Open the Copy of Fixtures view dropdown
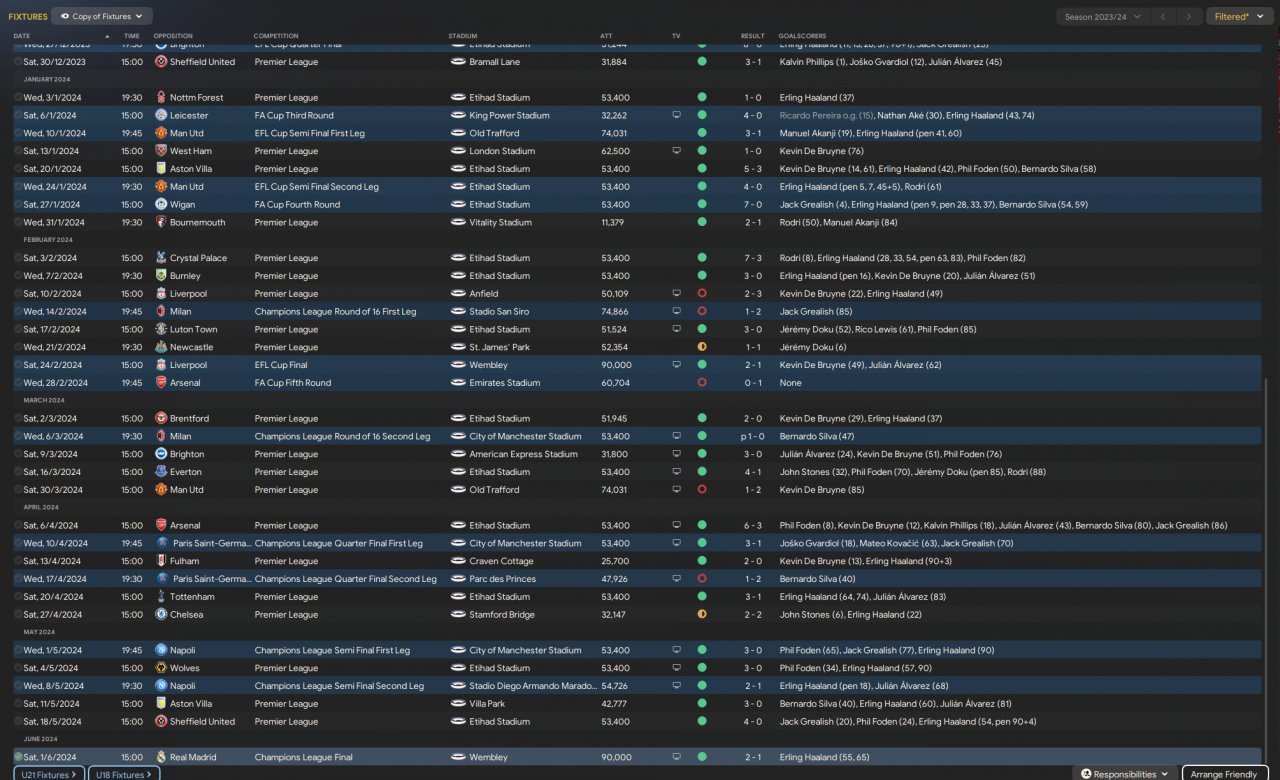 tap(101, 16)
